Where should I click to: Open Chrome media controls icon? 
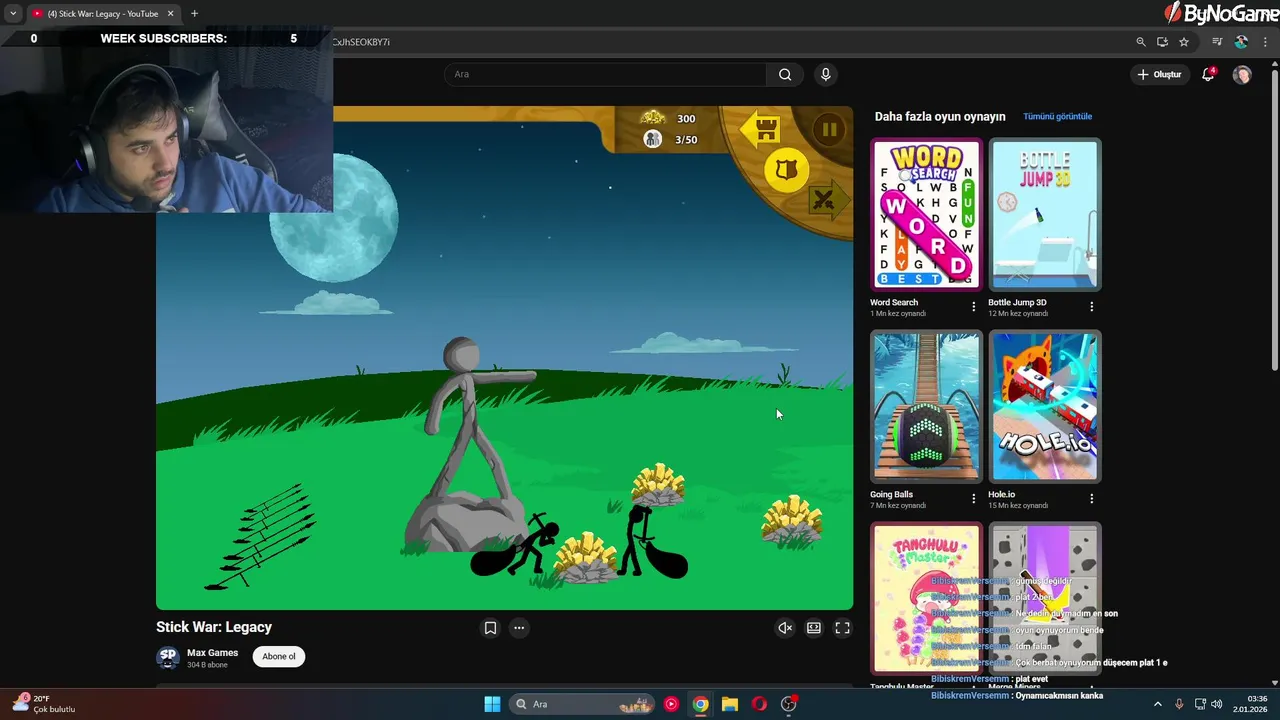[x=1217, y=42]
